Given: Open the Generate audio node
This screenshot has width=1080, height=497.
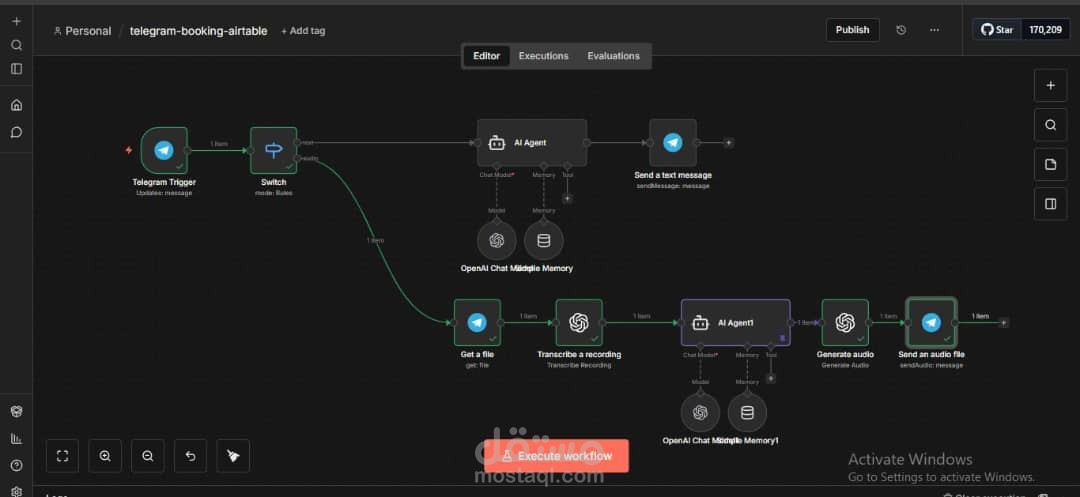Looking at the screenshot, I should [x=845, y=322].
